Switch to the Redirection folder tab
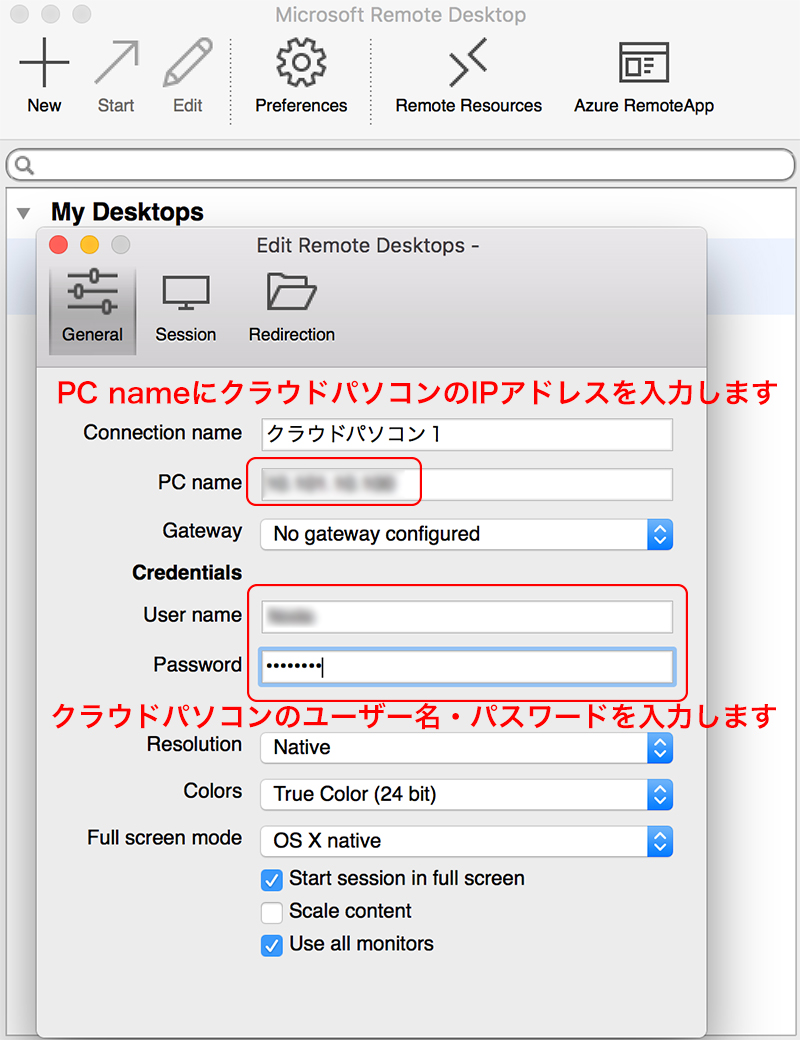 [292, 310]
